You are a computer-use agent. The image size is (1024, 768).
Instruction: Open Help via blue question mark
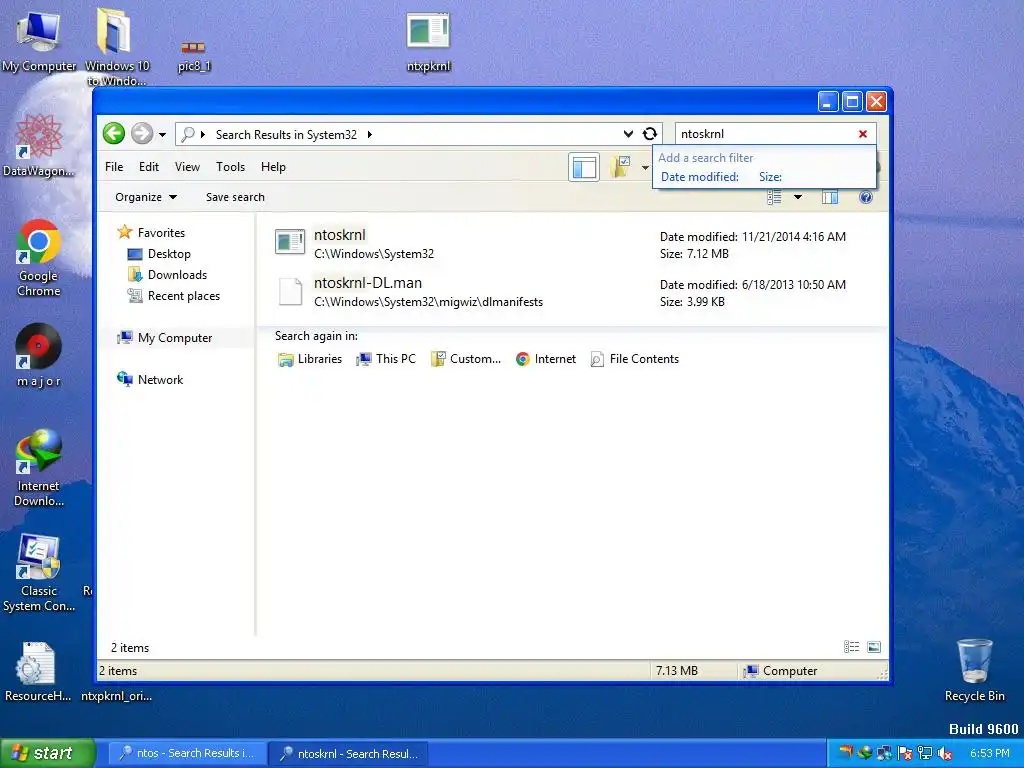[866, 197]
